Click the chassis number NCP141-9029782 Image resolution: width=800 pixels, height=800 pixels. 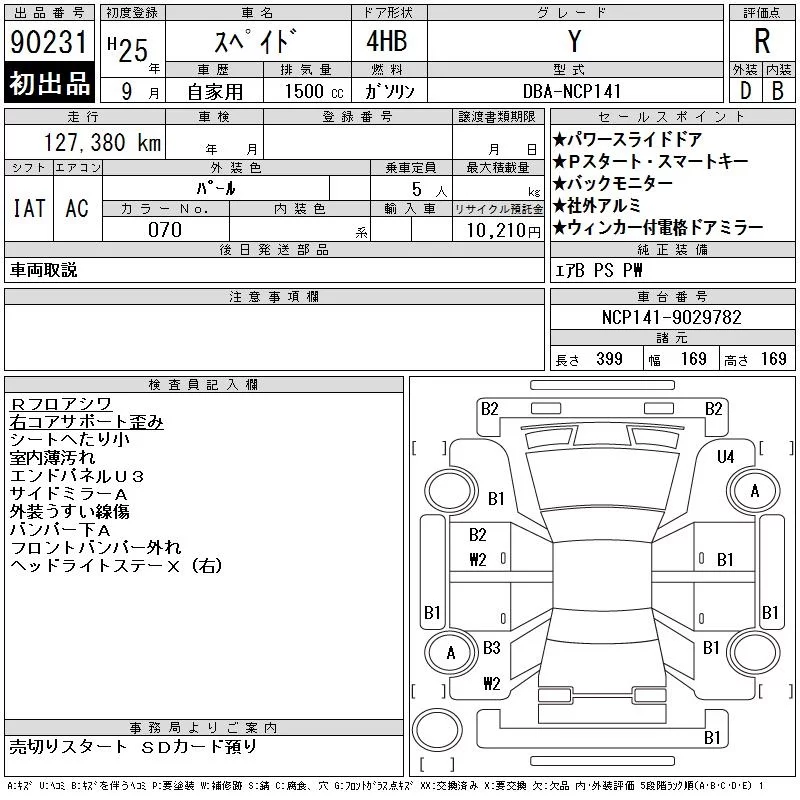[x=671, y=317]
